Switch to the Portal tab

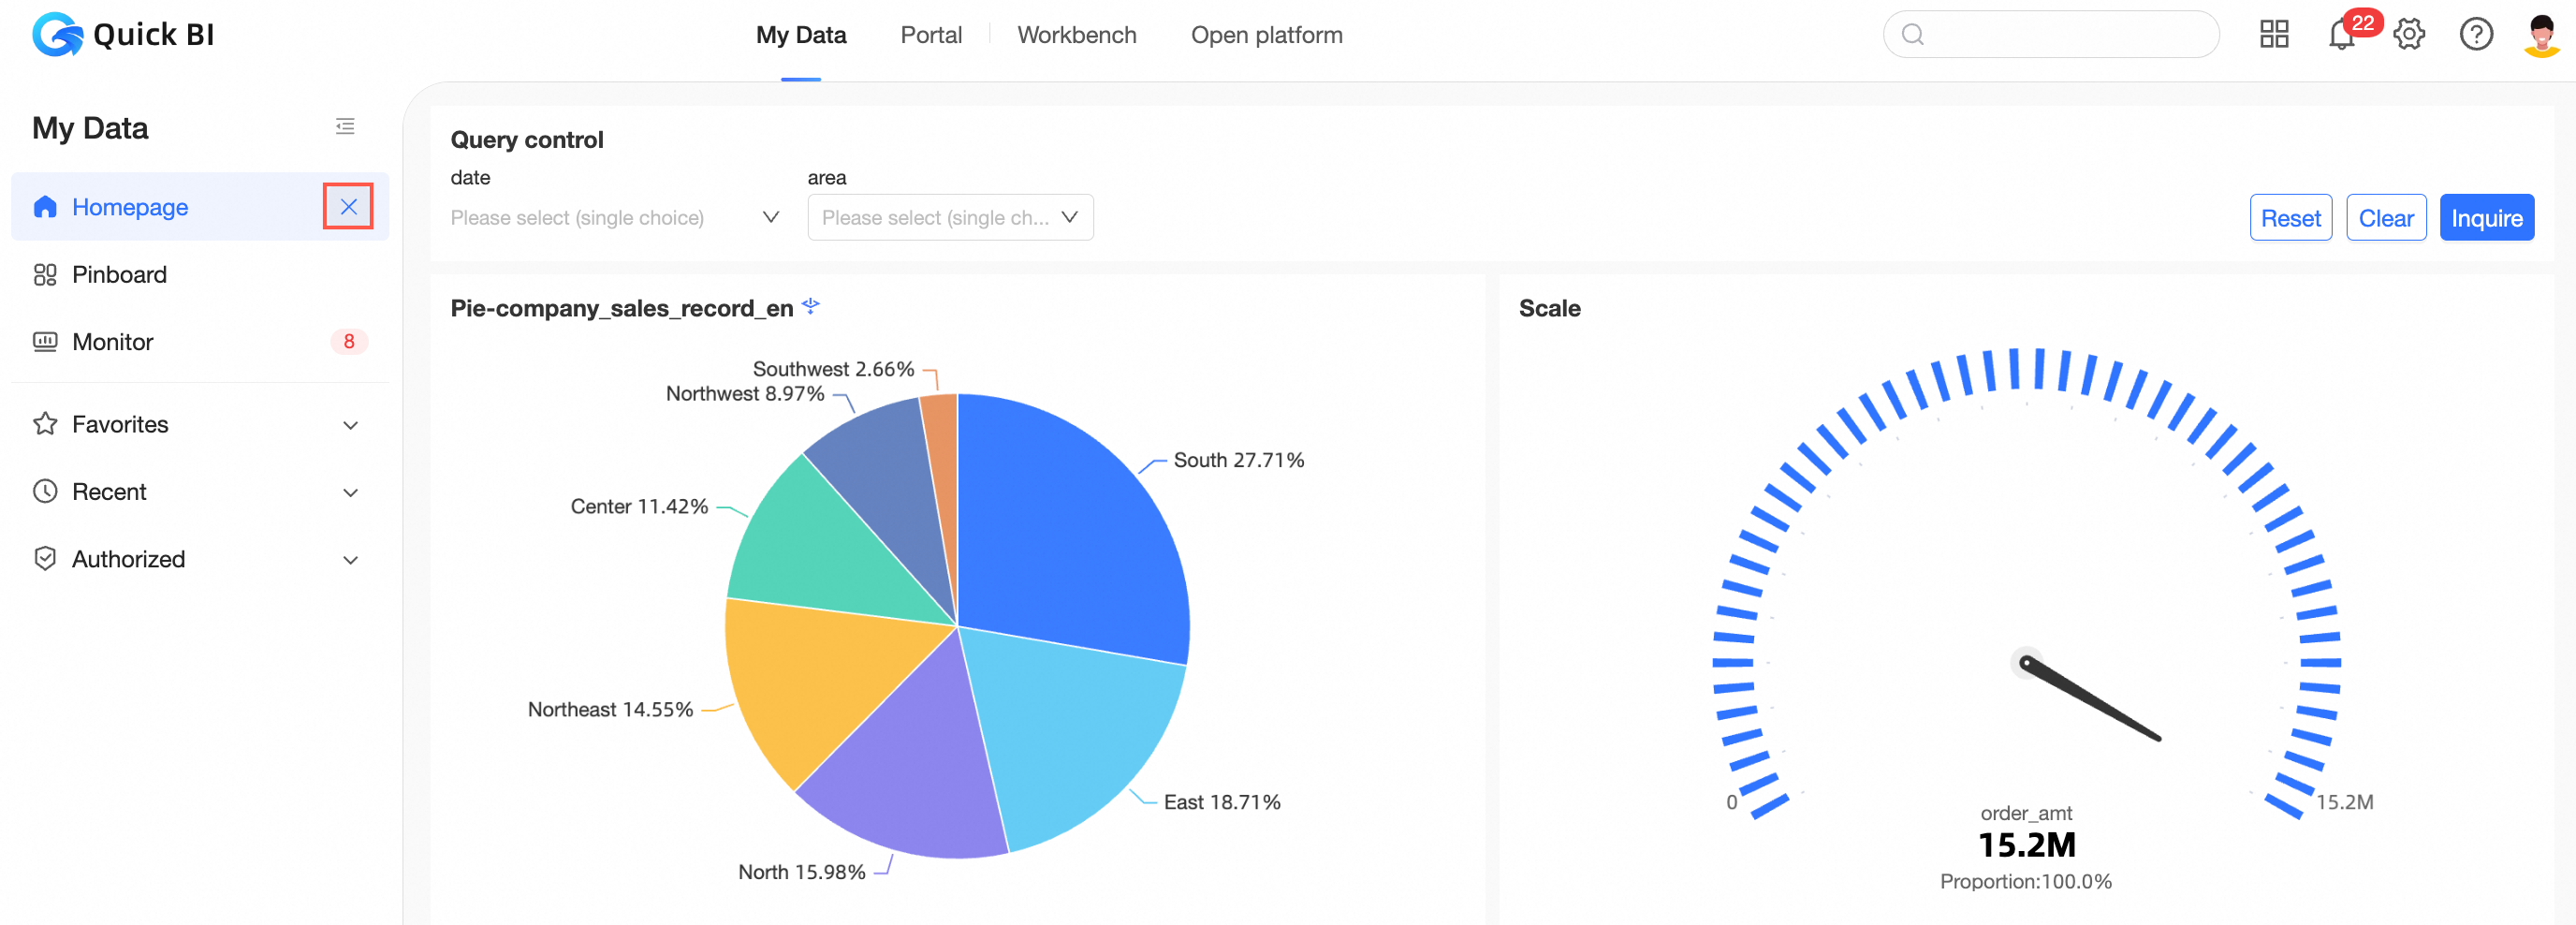[x=931, y=35]
